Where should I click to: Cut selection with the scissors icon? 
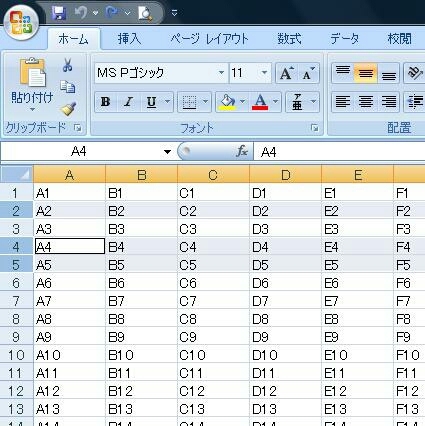(68, 65)
